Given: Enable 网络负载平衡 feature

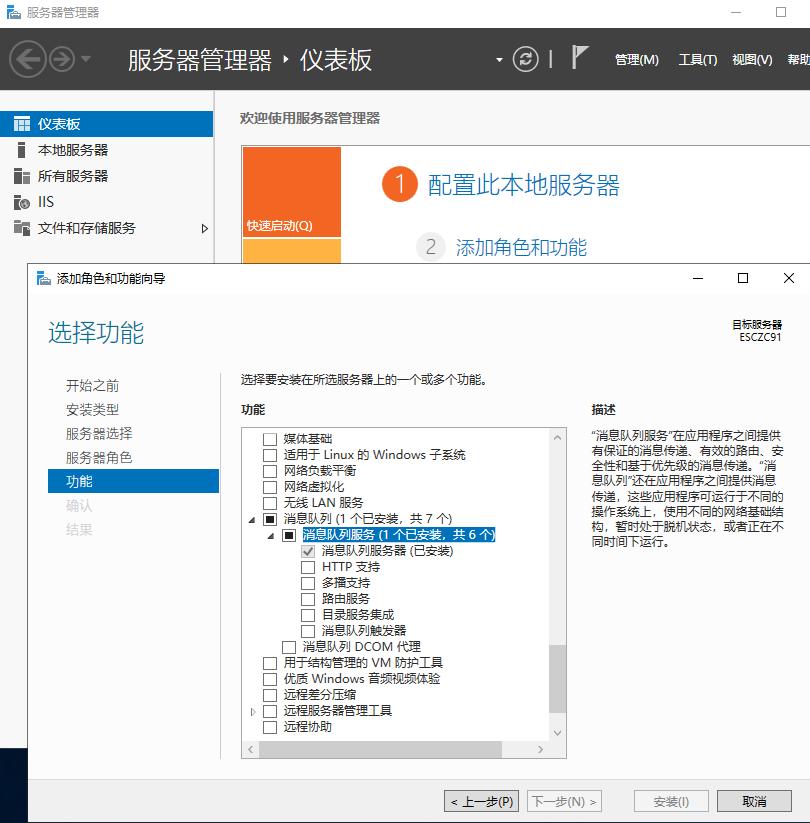Looking at the screenshot, I should [x=272, y=472].
